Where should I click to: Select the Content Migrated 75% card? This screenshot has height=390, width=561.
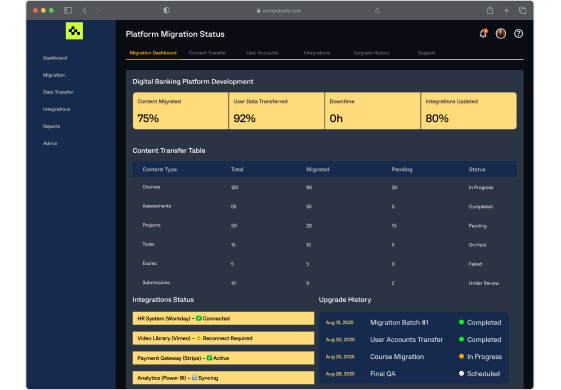pos(180,111)
